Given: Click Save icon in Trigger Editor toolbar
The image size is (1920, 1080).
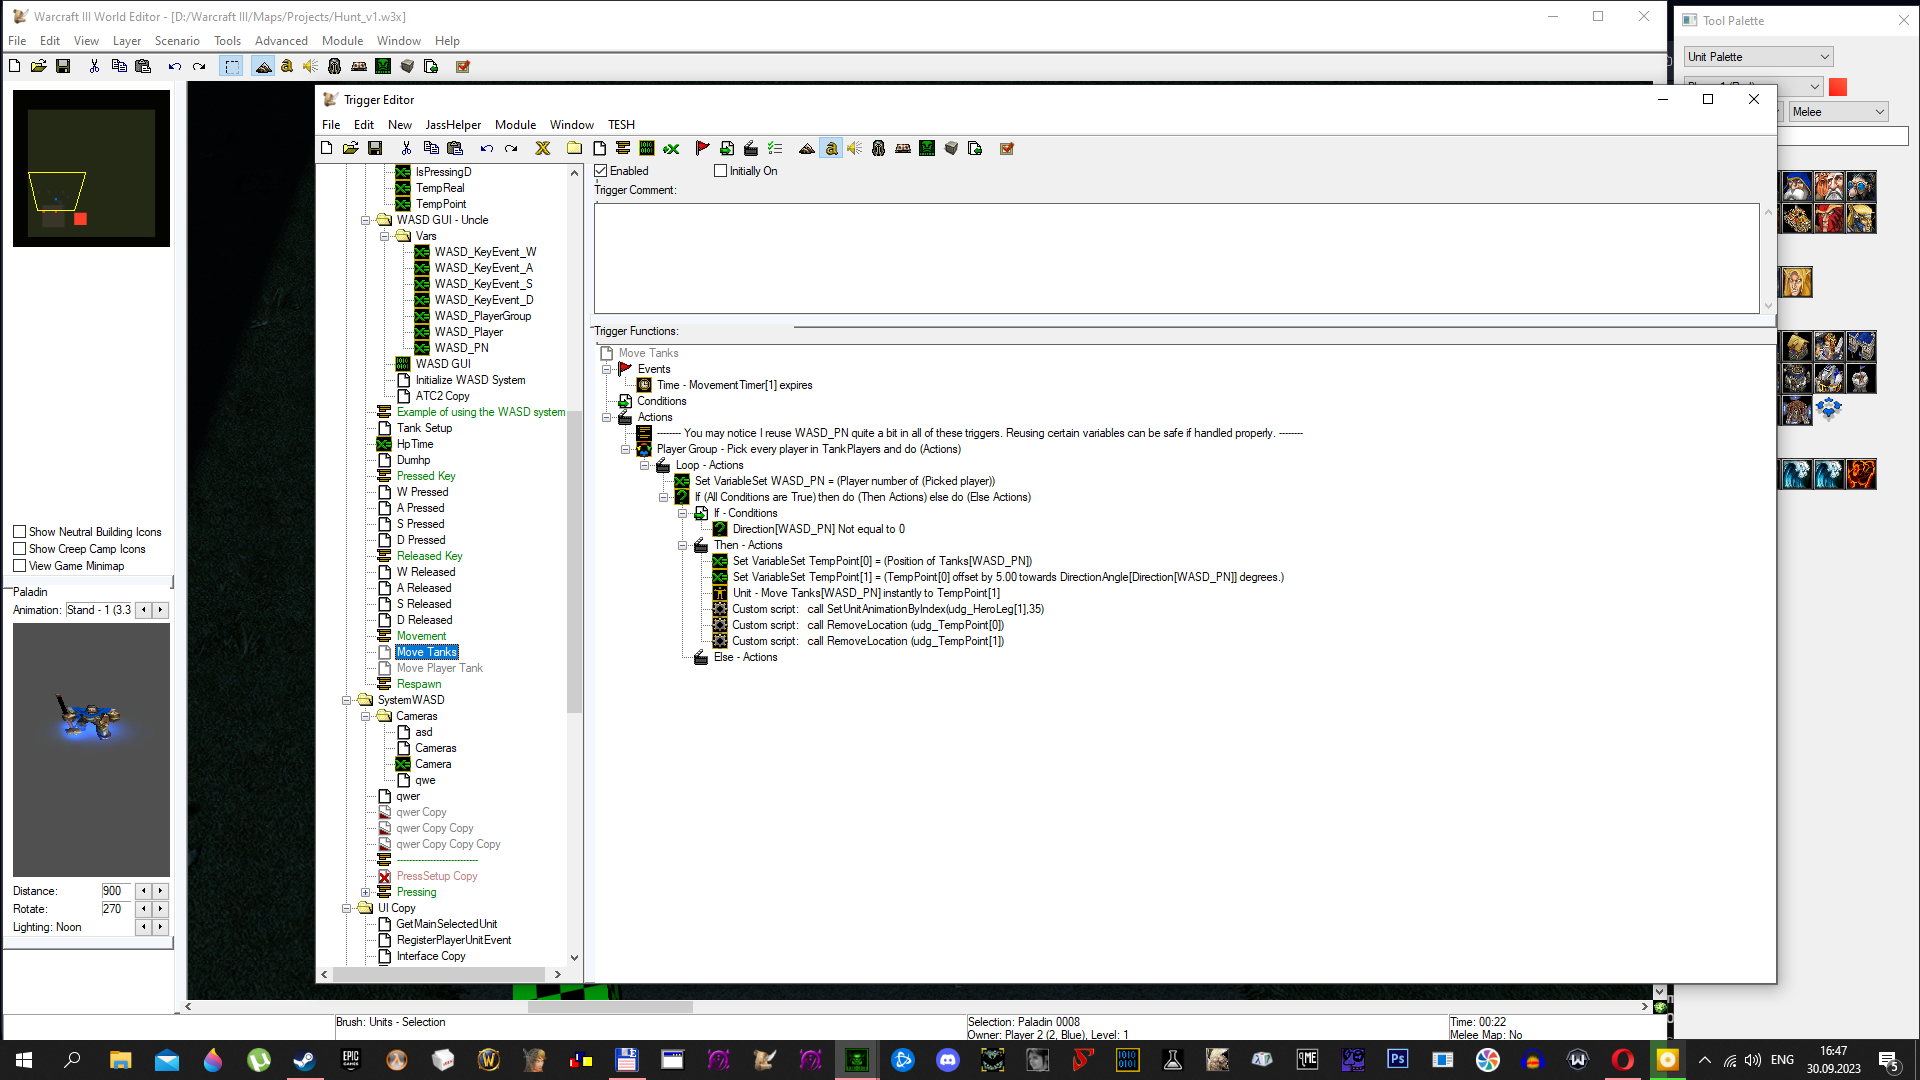Looking at the screenshot, I should pos(375,148).
